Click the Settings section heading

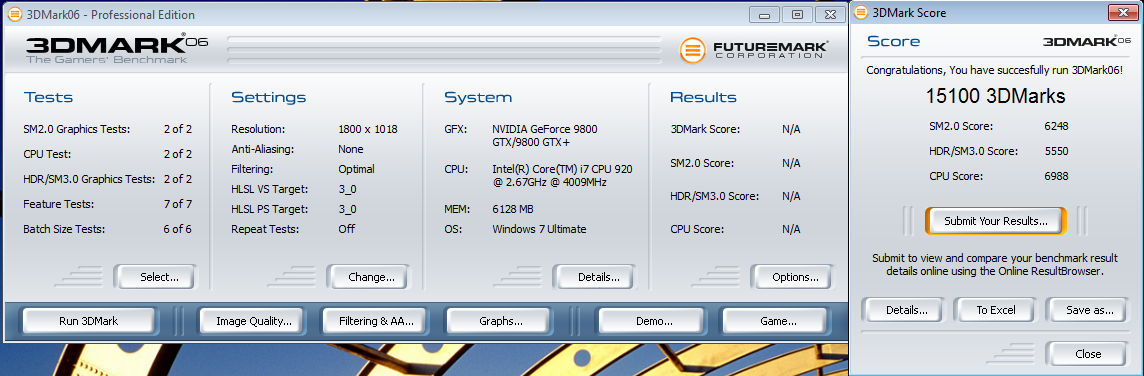[x=268, y=98]
